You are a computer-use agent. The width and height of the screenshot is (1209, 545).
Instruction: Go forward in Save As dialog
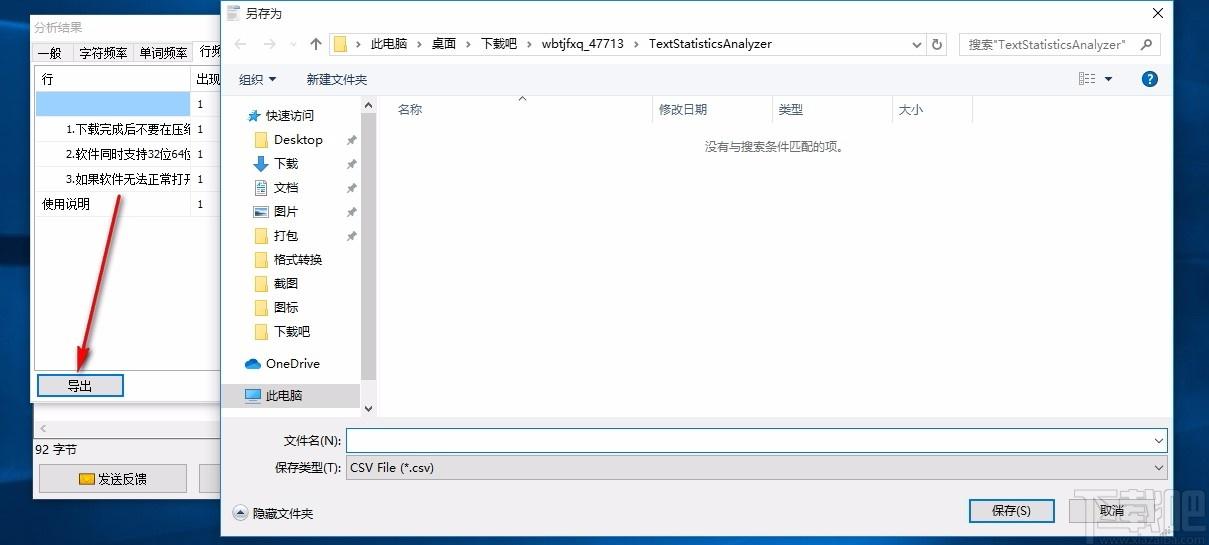tap(270, 44)
